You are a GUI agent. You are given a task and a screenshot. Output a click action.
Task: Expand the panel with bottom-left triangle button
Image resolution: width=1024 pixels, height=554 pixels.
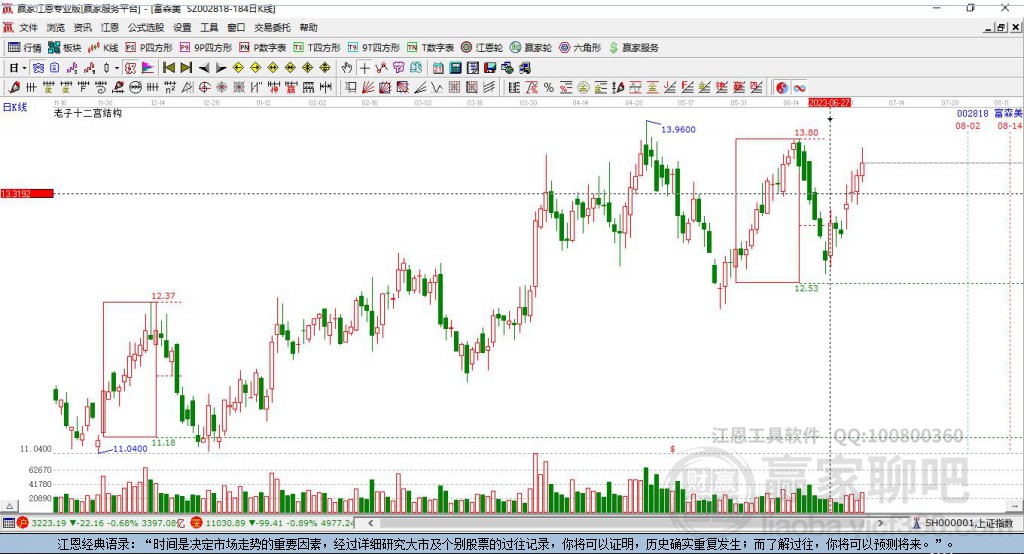click(x=9, y=506)
